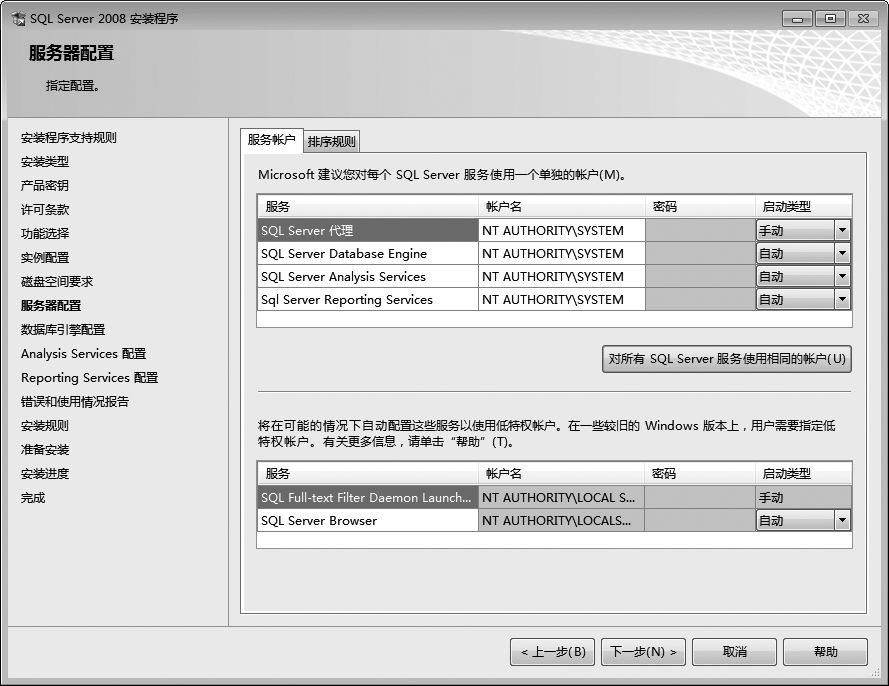Screen dimensions: 889x686
Task: Select the SQL Server Browser row
Action: tap(368, 520)
